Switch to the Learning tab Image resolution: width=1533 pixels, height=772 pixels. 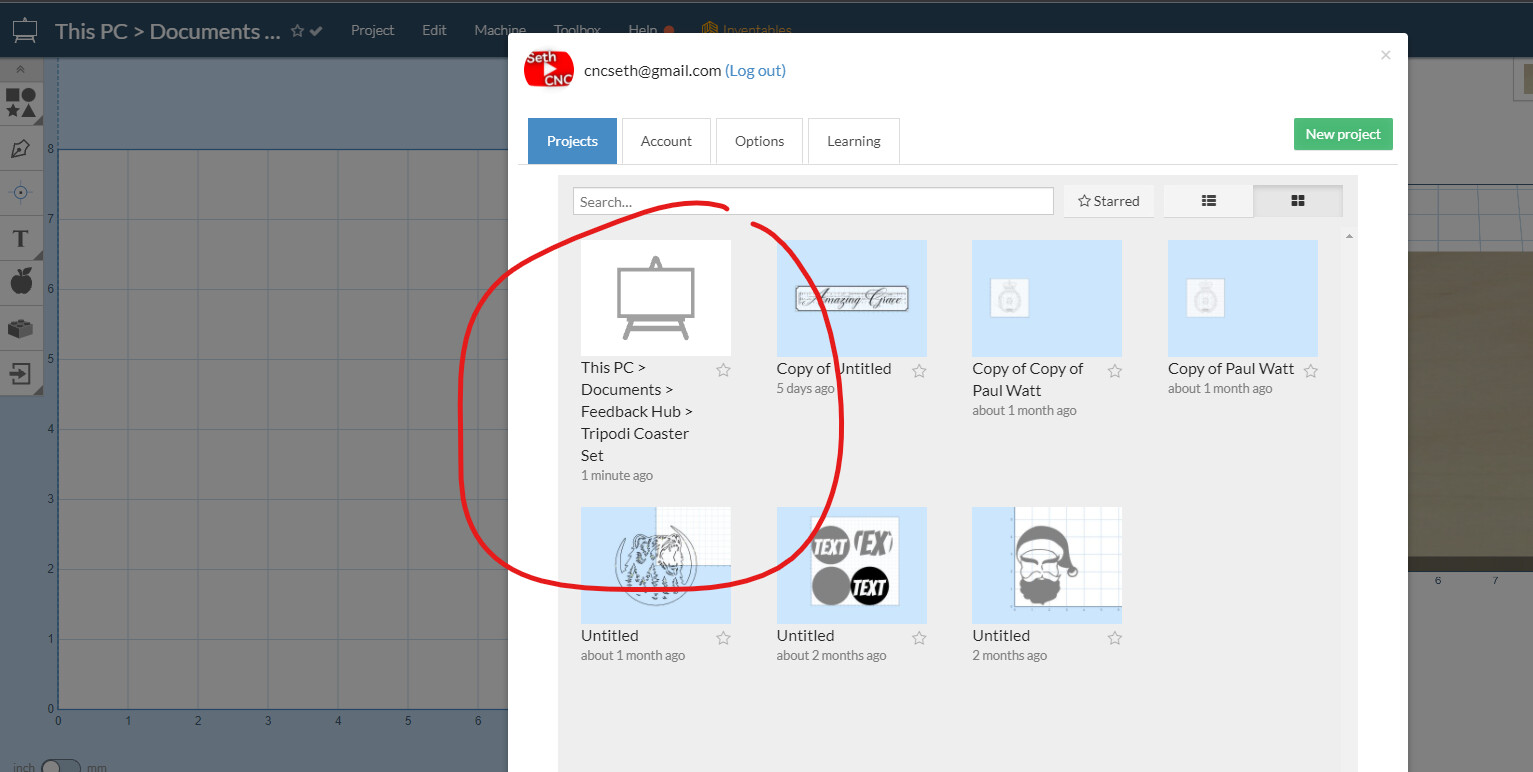tap(853, 141)
